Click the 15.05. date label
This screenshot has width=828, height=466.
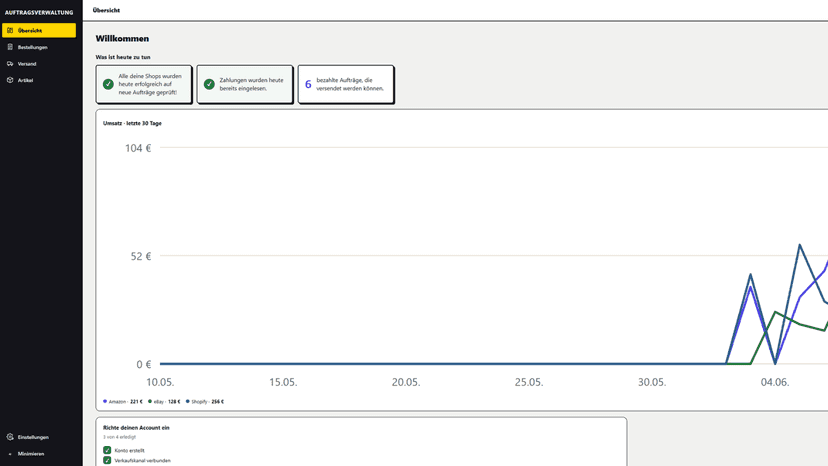pyautogui.click(x=283, y=382)
